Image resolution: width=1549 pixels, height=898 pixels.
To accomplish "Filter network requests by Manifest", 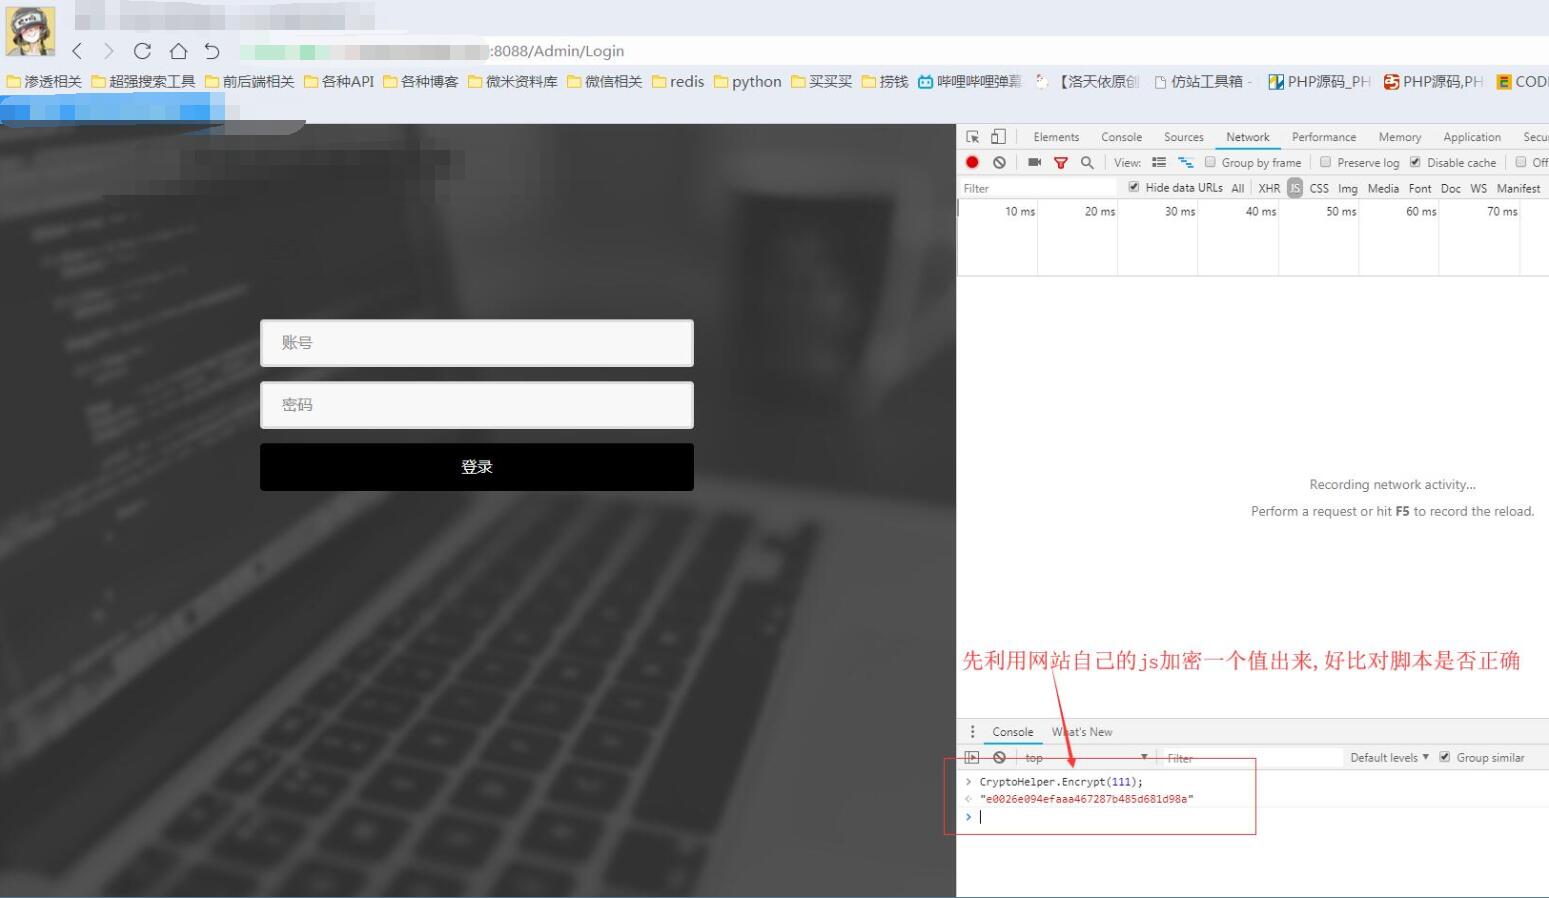I will click(1518, 188).
